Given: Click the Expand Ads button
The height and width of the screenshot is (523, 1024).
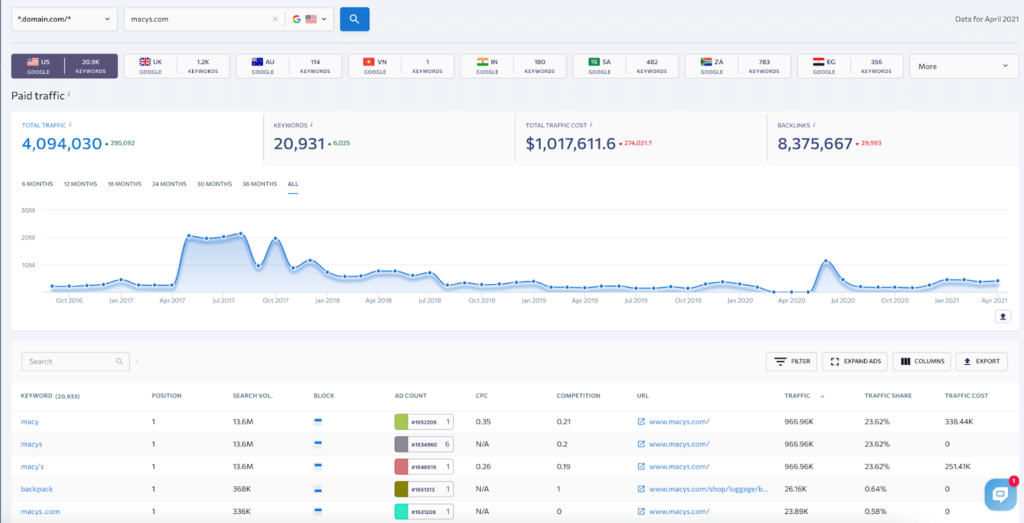Looking at the screenshot, I should point(855,361).
